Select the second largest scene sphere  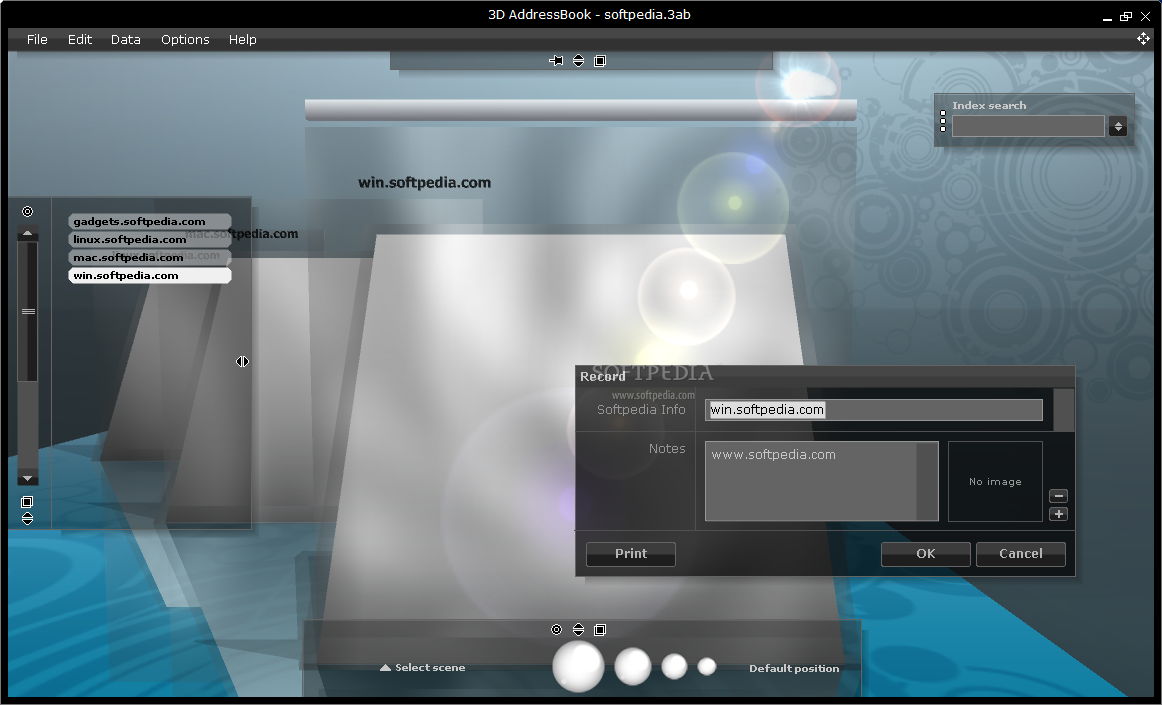[x=633, y=666]
